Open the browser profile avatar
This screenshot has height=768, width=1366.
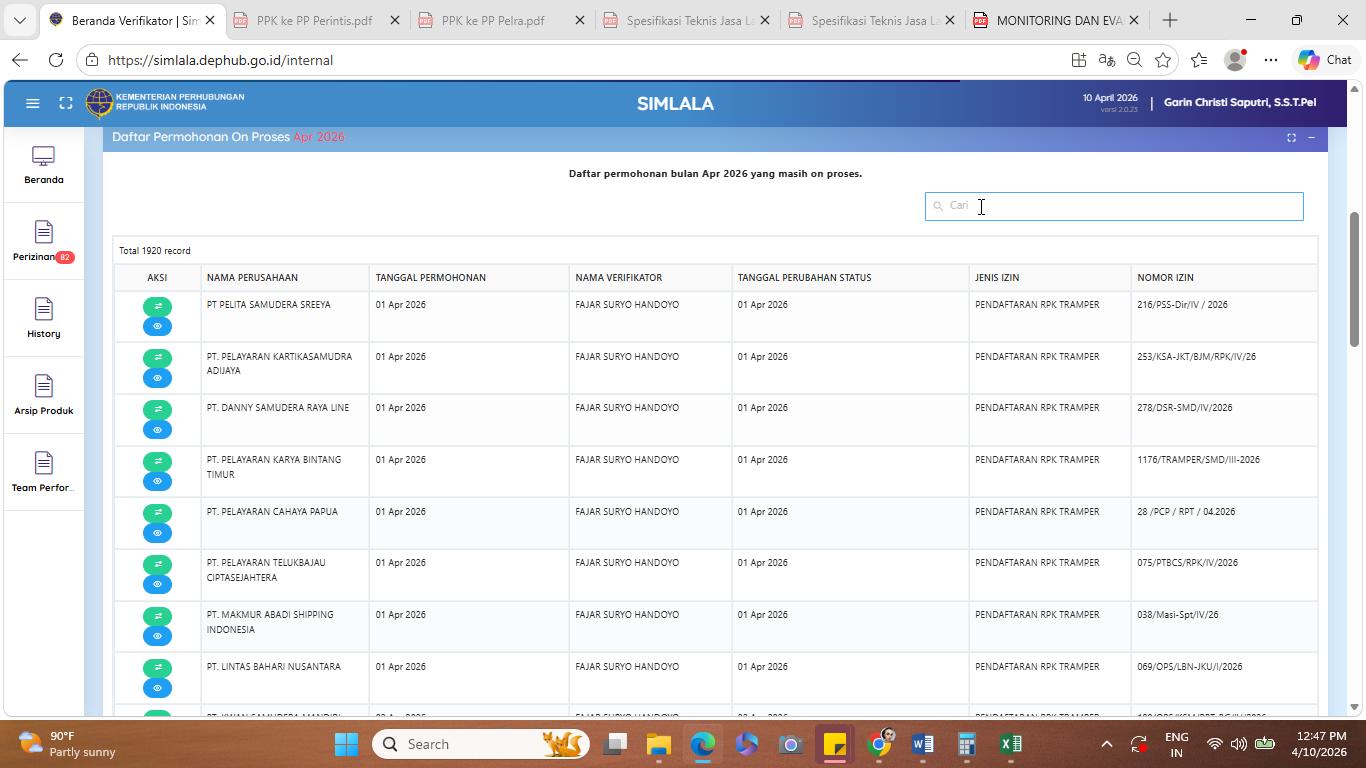tap(1236, 60)
